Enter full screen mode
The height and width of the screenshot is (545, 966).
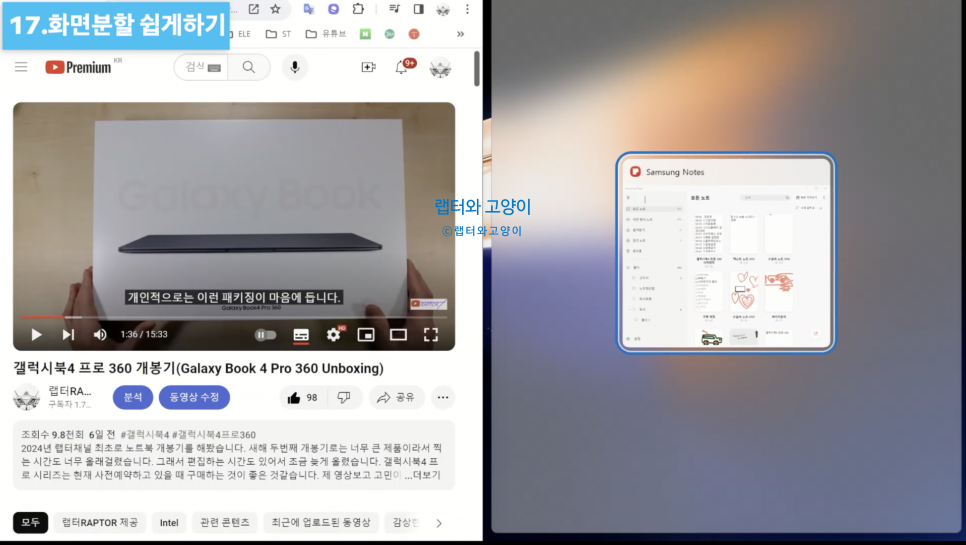point(431,334)
